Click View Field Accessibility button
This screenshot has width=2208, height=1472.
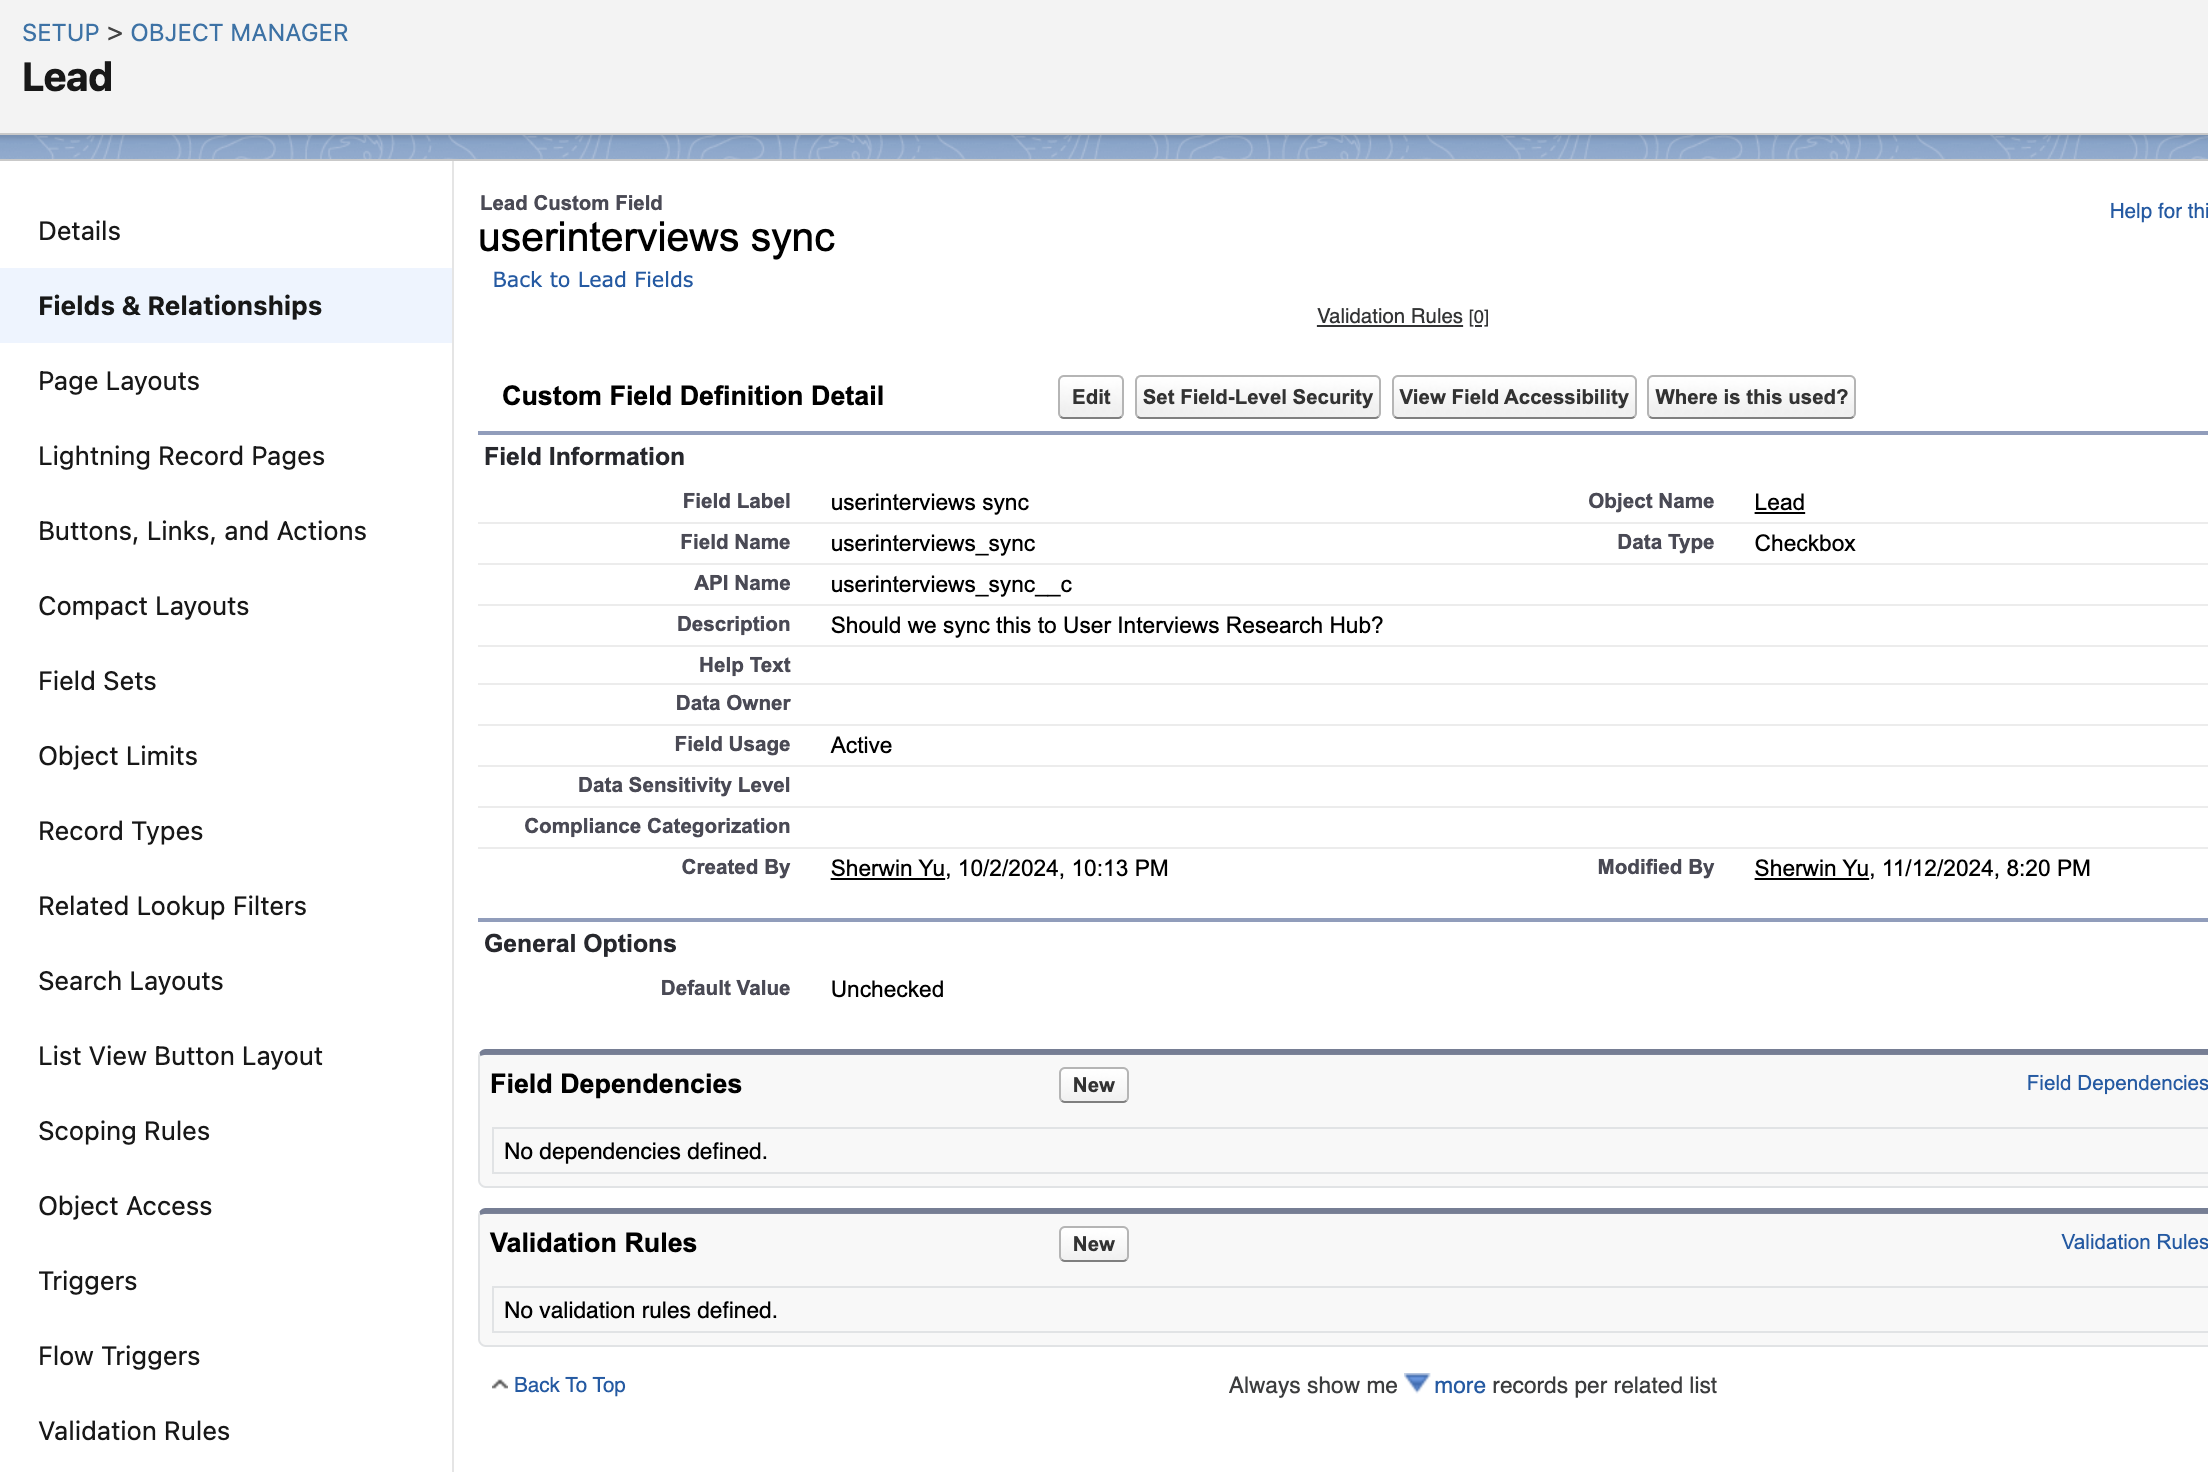(1513, 397)
